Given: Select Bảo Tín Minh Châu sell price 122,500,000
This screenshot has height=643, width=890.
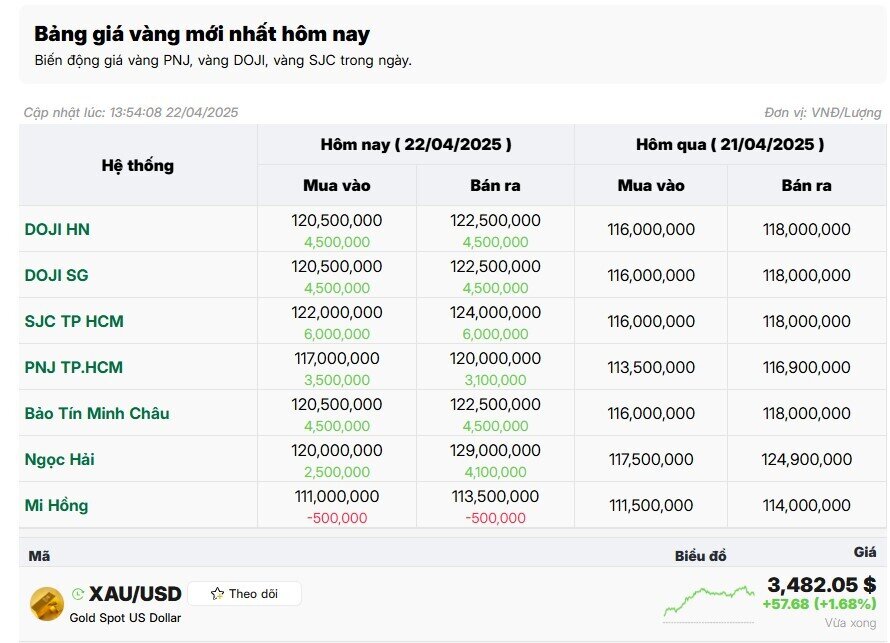Looking at the screenshot, I should tap(495, 404).
